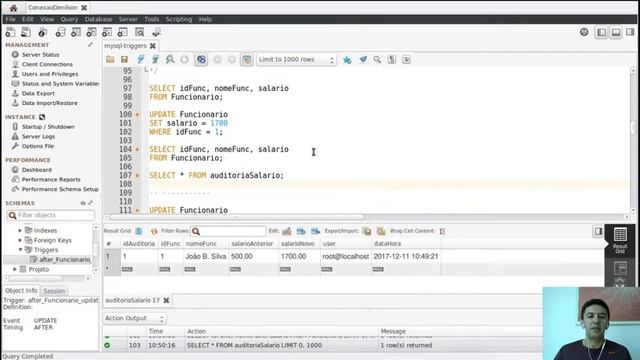Toggle continue-on-error execution option
Viewport: 640px width, 360px height.
(x=201, y=60)
